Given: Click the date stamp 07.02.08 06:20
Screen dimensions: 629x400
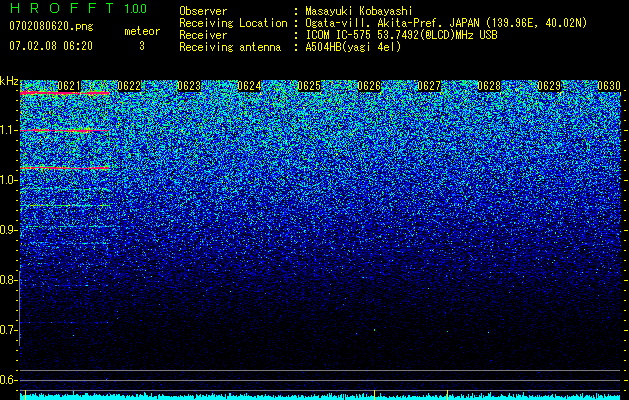Looking at the screenshot, I should point(51,46).
